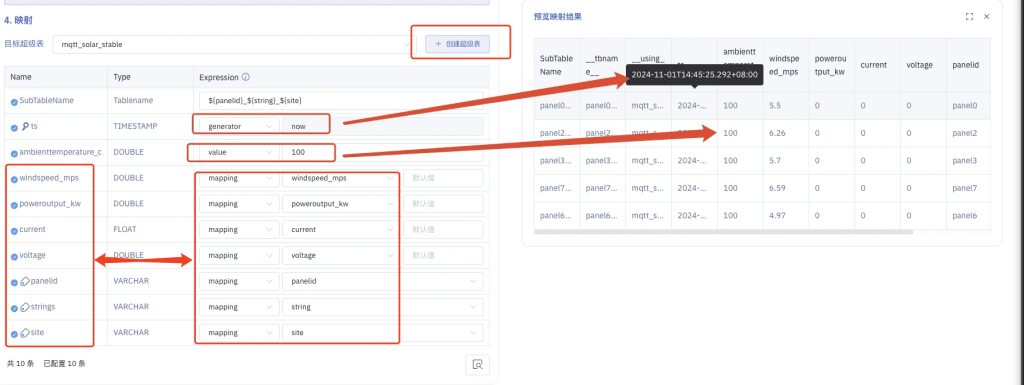Click the Name column header
This screenshot has height=385, width=1024.
21,77
